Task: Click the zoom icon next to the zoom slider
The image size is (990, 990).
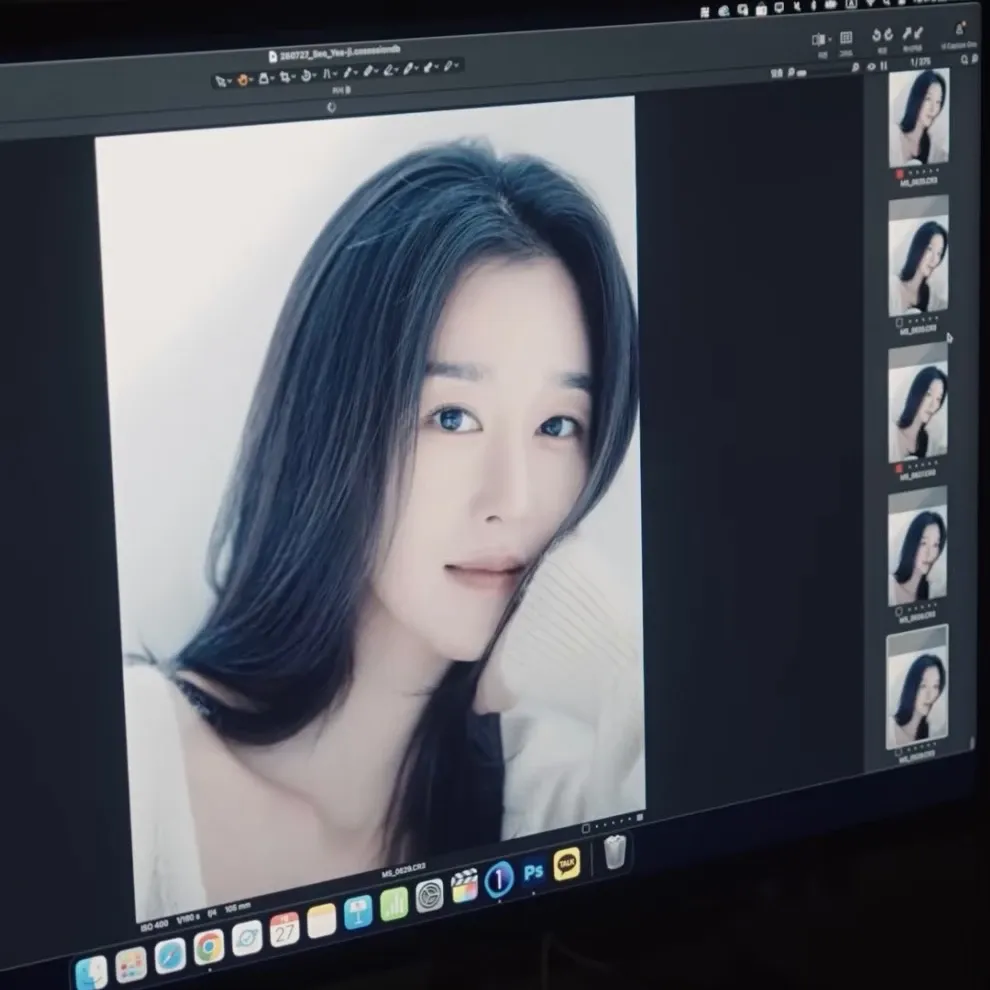Action: [791, 71]
